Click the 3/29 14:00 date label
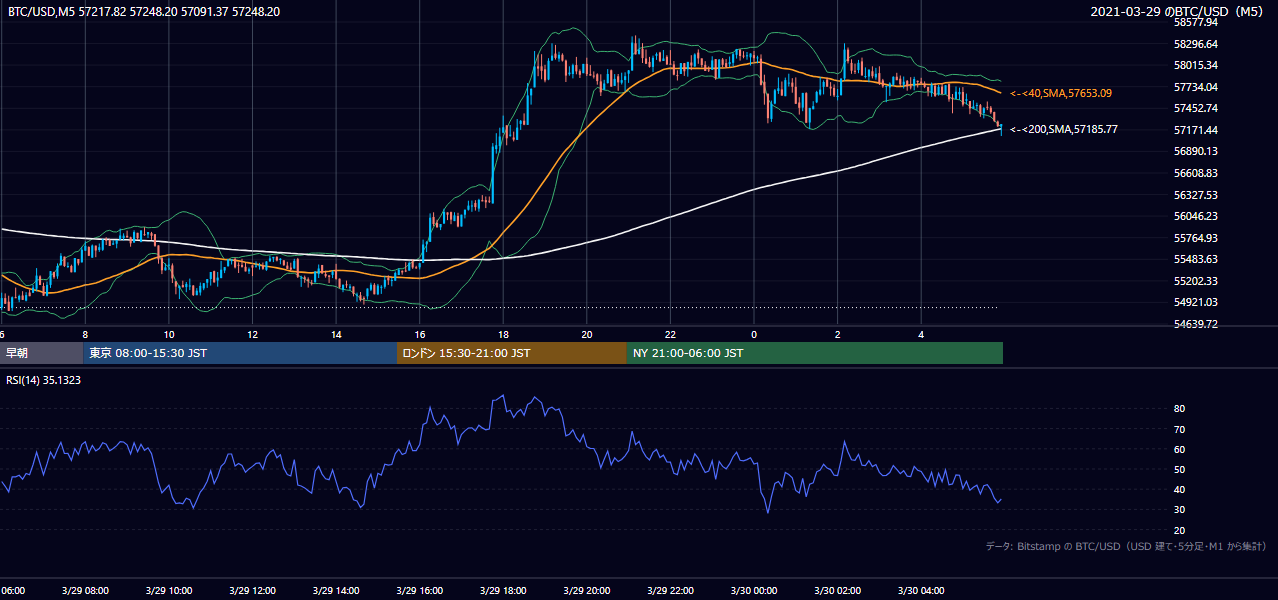 pos(336,591)
